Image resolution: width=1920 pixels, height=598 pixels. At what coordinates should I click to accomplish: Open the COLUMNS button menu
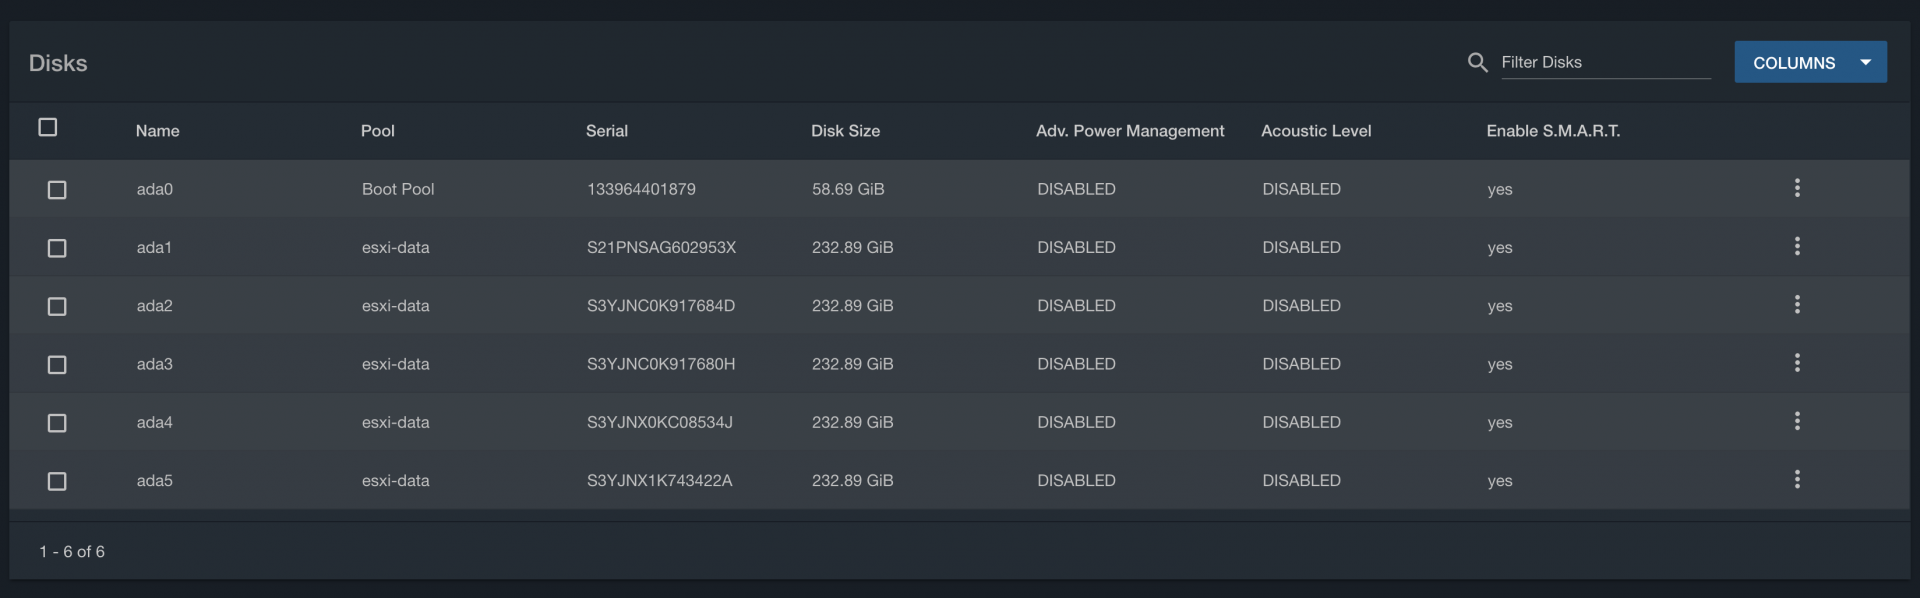point(1810,62)
